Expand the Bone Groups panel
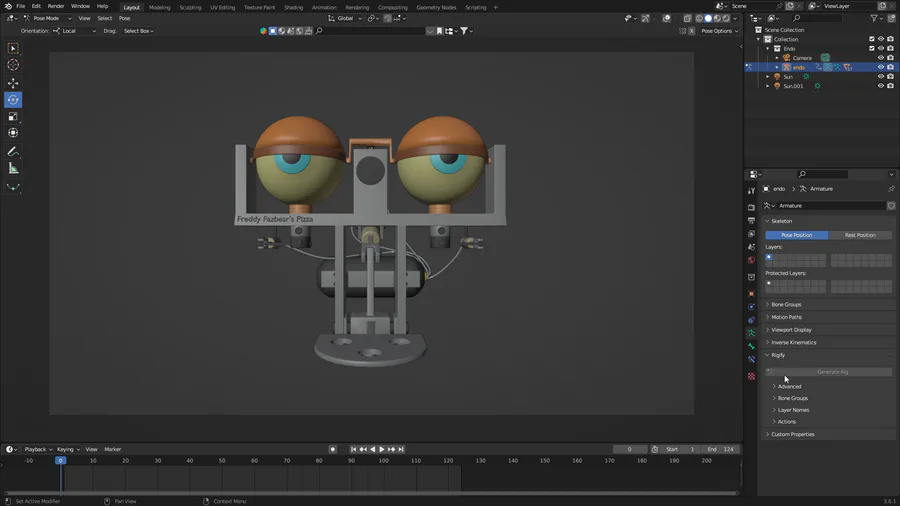This screenshot has height=506, width=900. 786,304
